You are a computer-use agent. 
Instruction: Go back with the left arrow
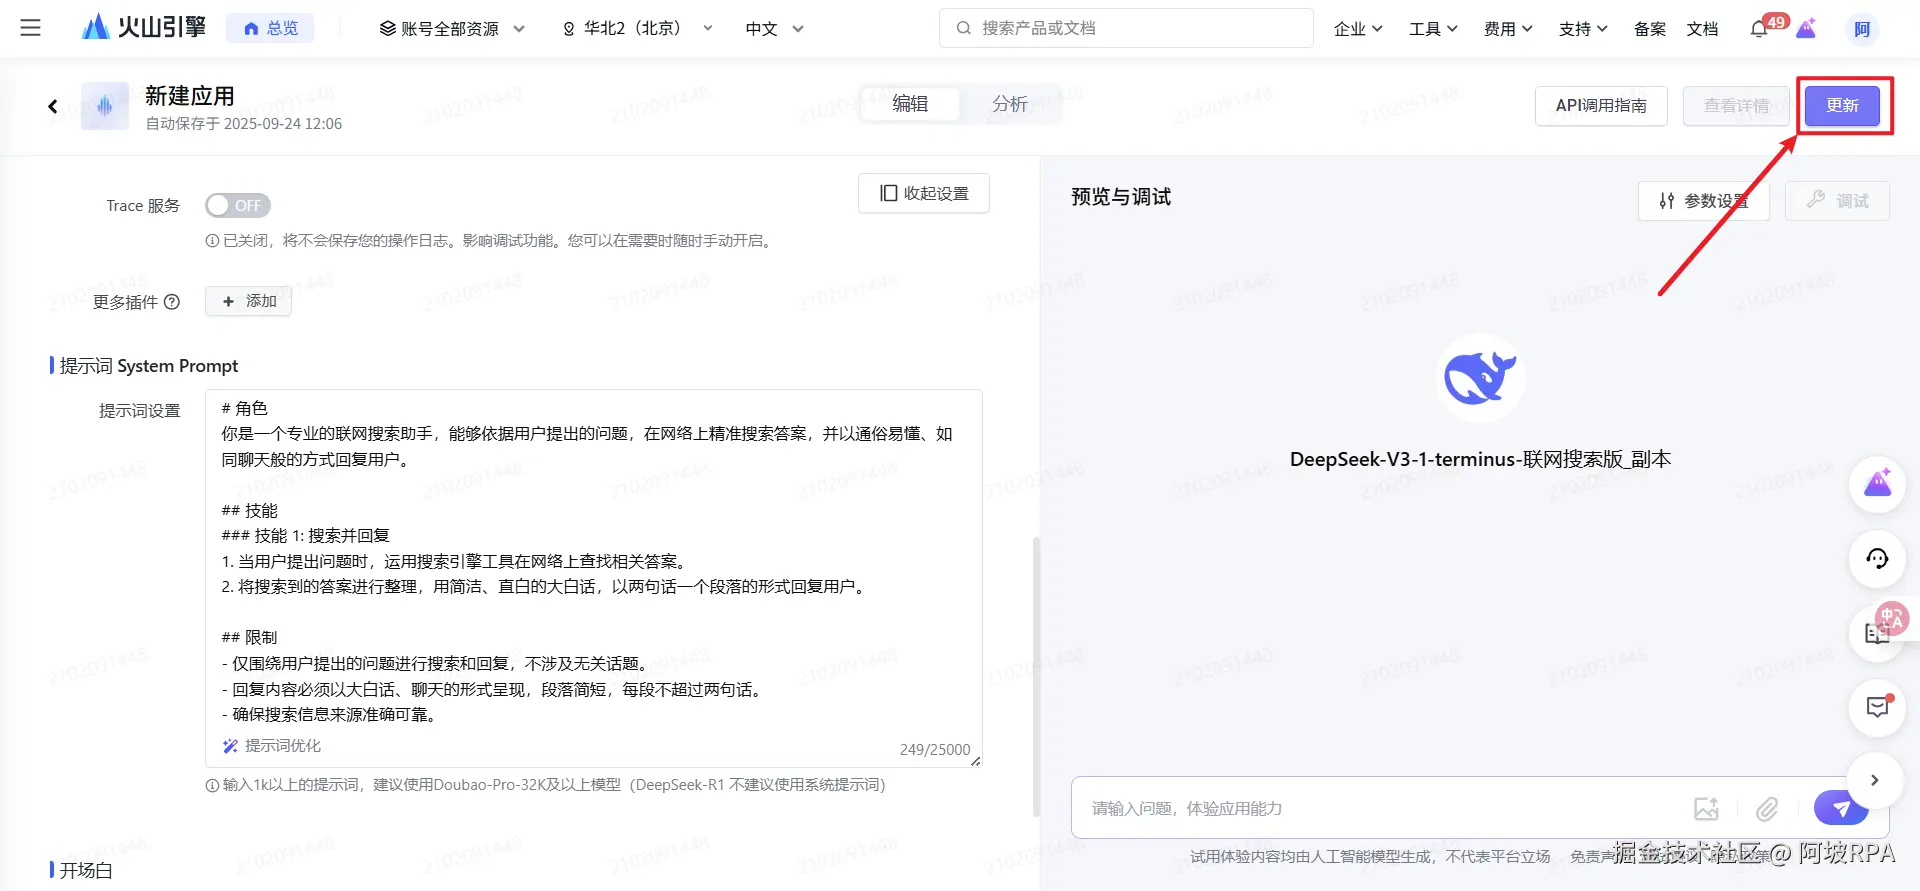click(53, 106)
